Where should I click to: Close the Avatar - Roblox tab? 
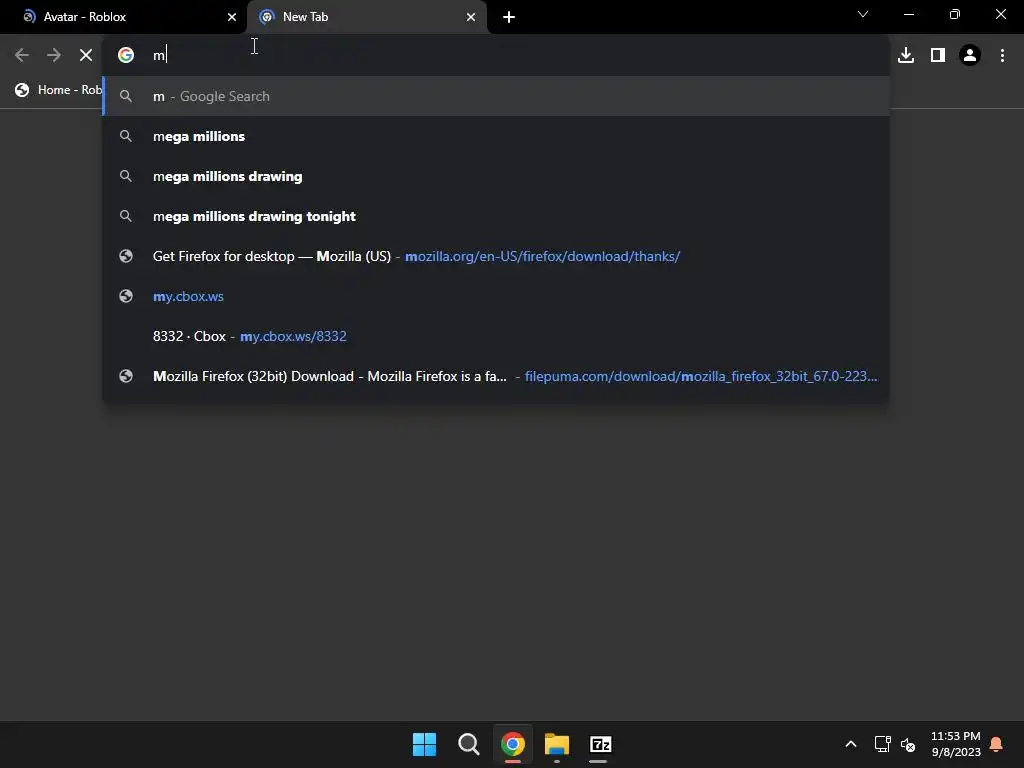(x=232, y=17)
